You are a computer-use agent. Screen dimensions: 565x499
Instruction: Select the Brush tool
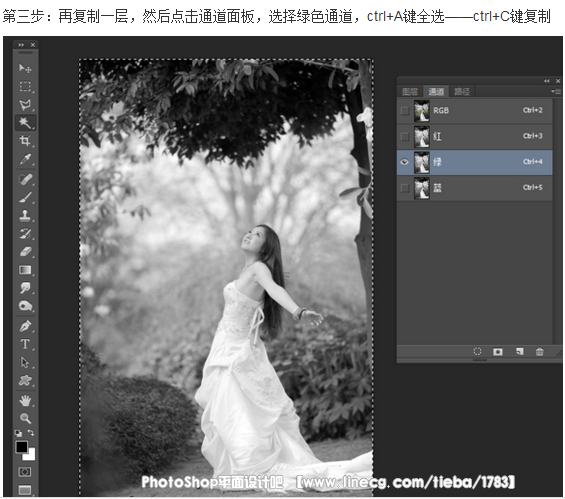25,197
